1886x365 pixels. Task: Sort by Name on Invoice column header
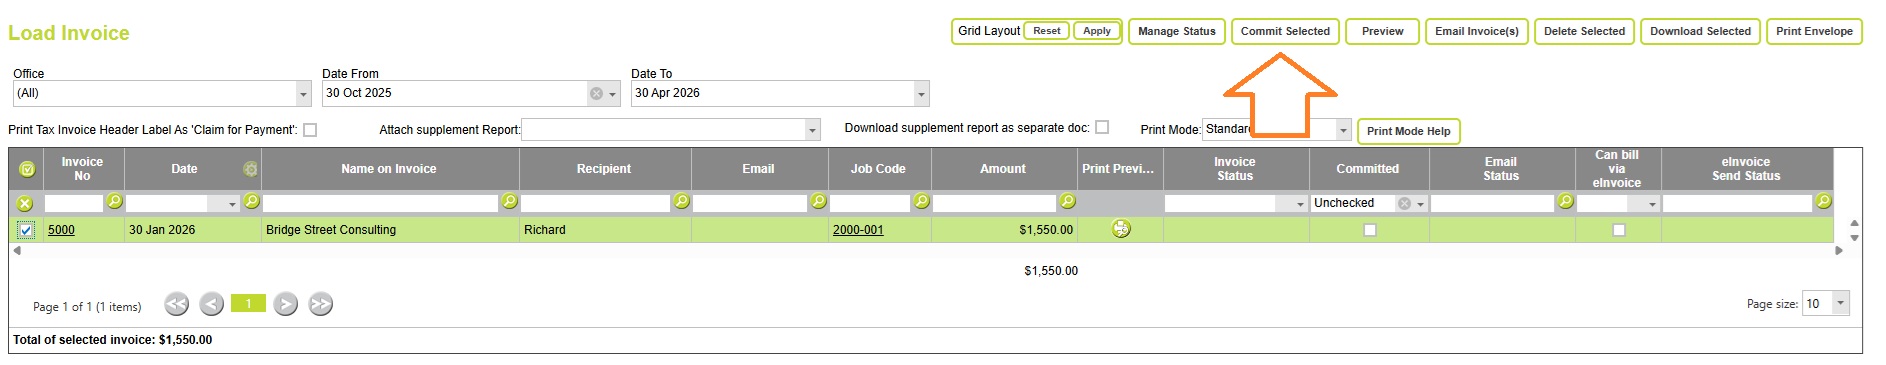389,169
